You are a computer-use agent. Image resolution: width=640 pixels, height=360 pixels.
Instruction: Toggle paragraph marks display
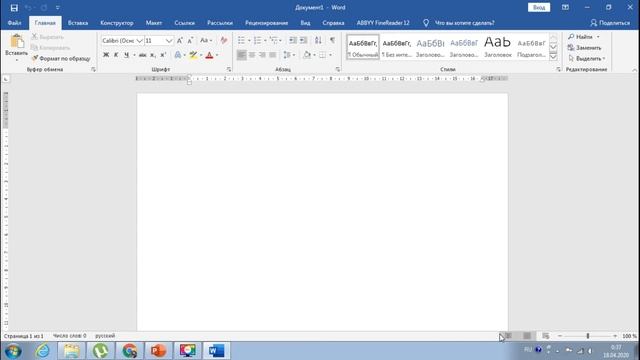[333, 40]
